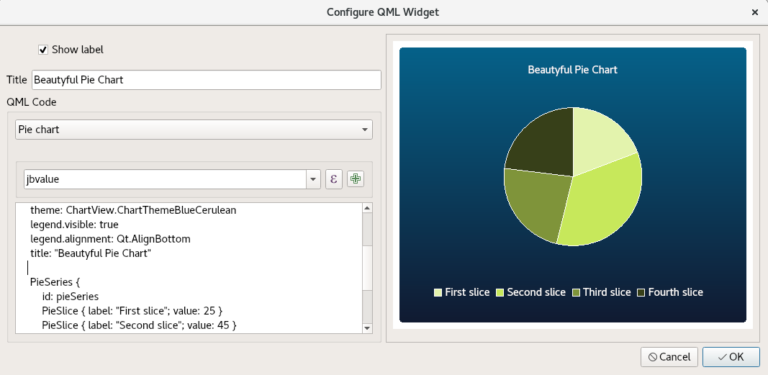
Task: Toggle the Show label checkbox
Action: point(43,49)
